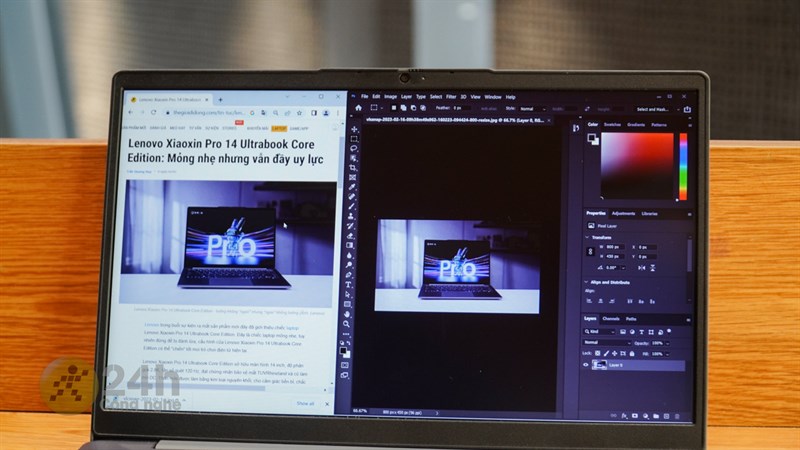This screenshot has height=450, width=800.
Task: Select the Zoom tool in toolbox
Action: pyautogui.click(x=347, y=324)
